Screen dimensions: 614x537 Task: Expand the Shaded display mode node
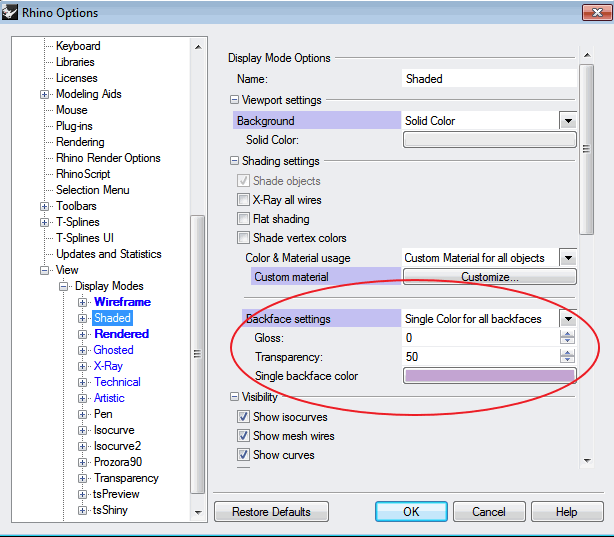coord(82,318)
